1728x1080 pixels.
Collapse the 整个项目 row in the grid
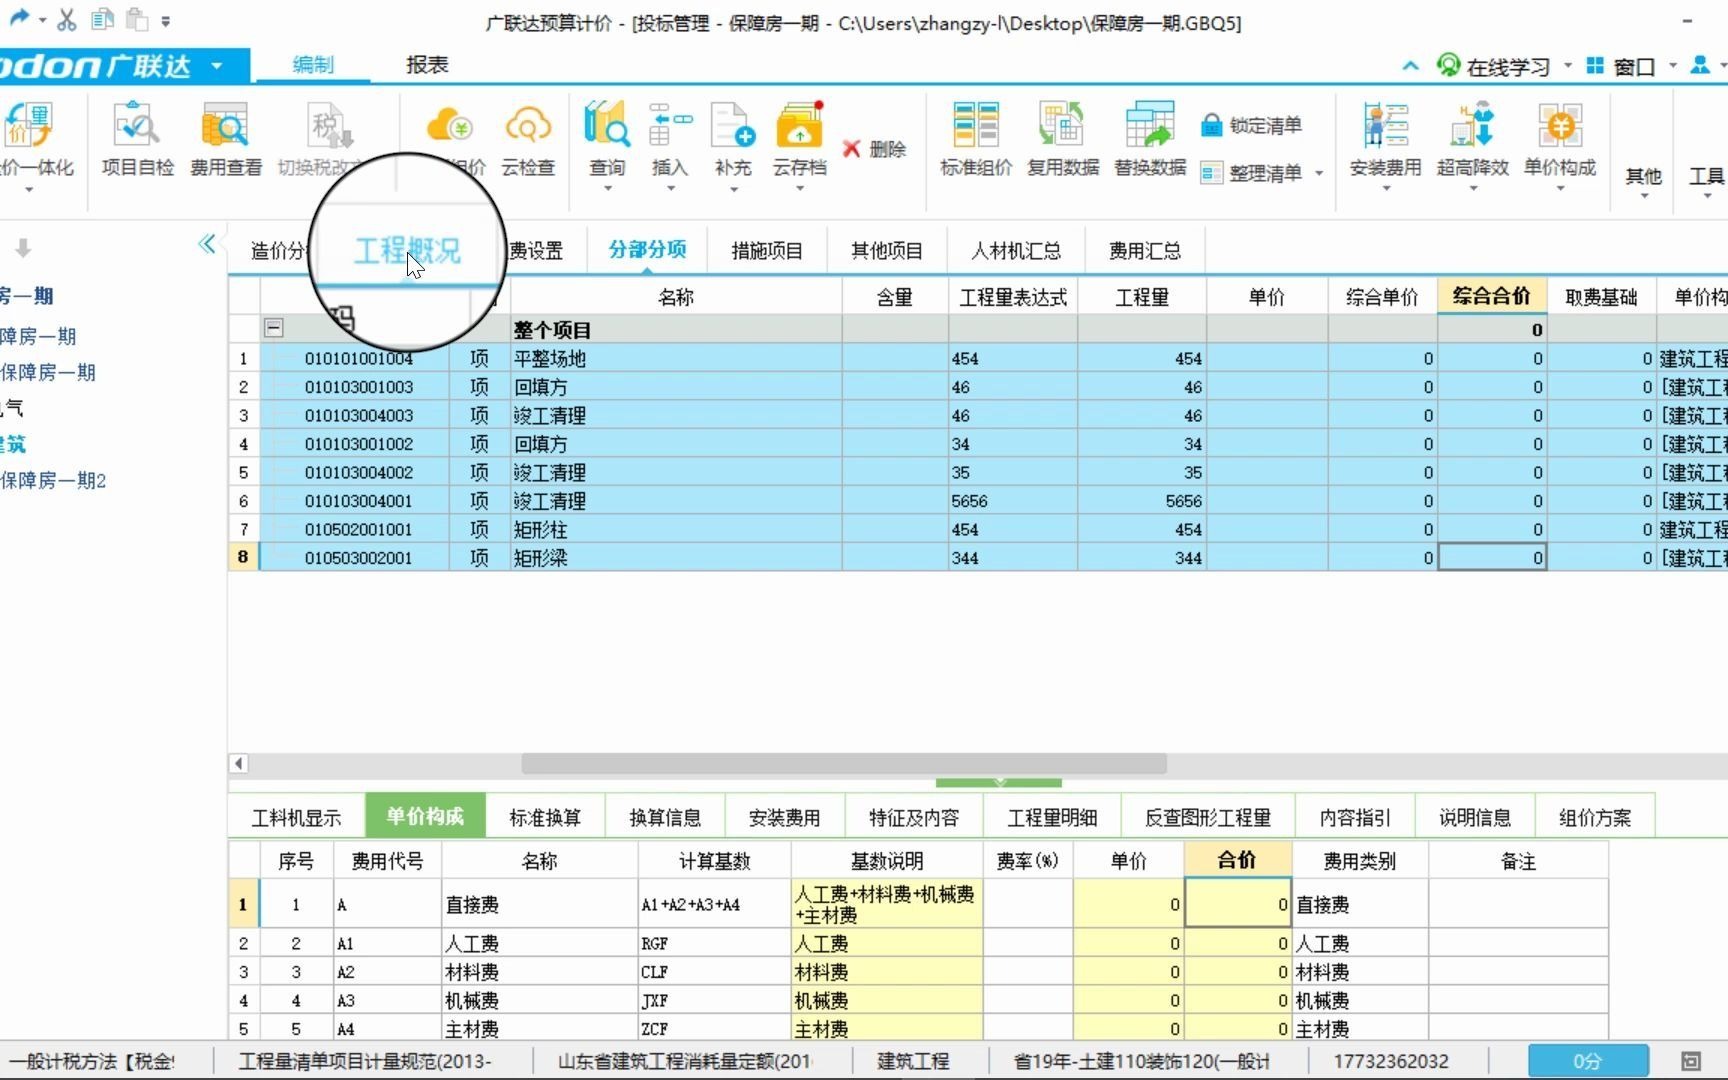coord(273,328)
